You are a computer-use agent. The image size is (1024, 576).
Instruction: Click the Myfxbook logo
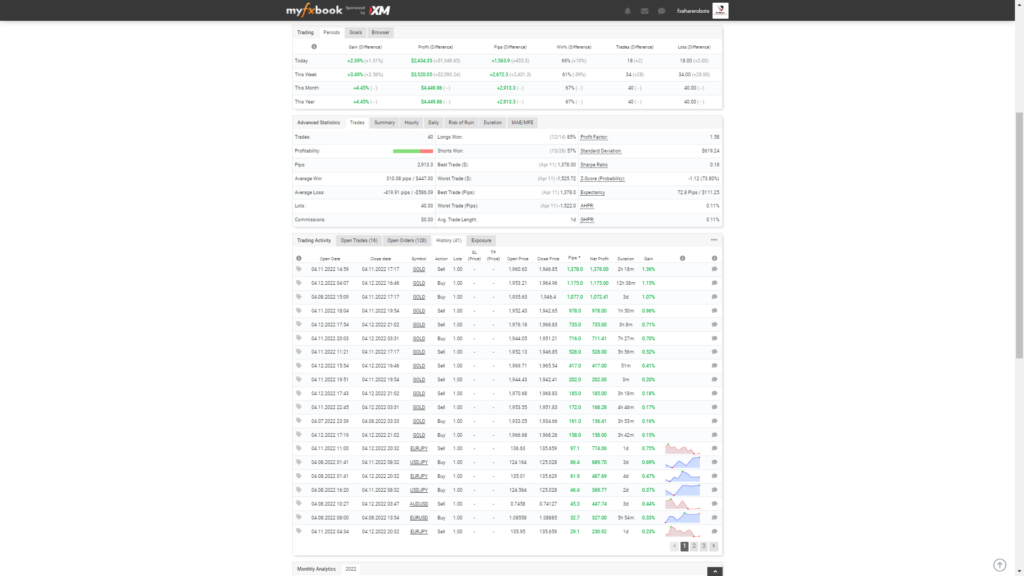tap(314, 10)
